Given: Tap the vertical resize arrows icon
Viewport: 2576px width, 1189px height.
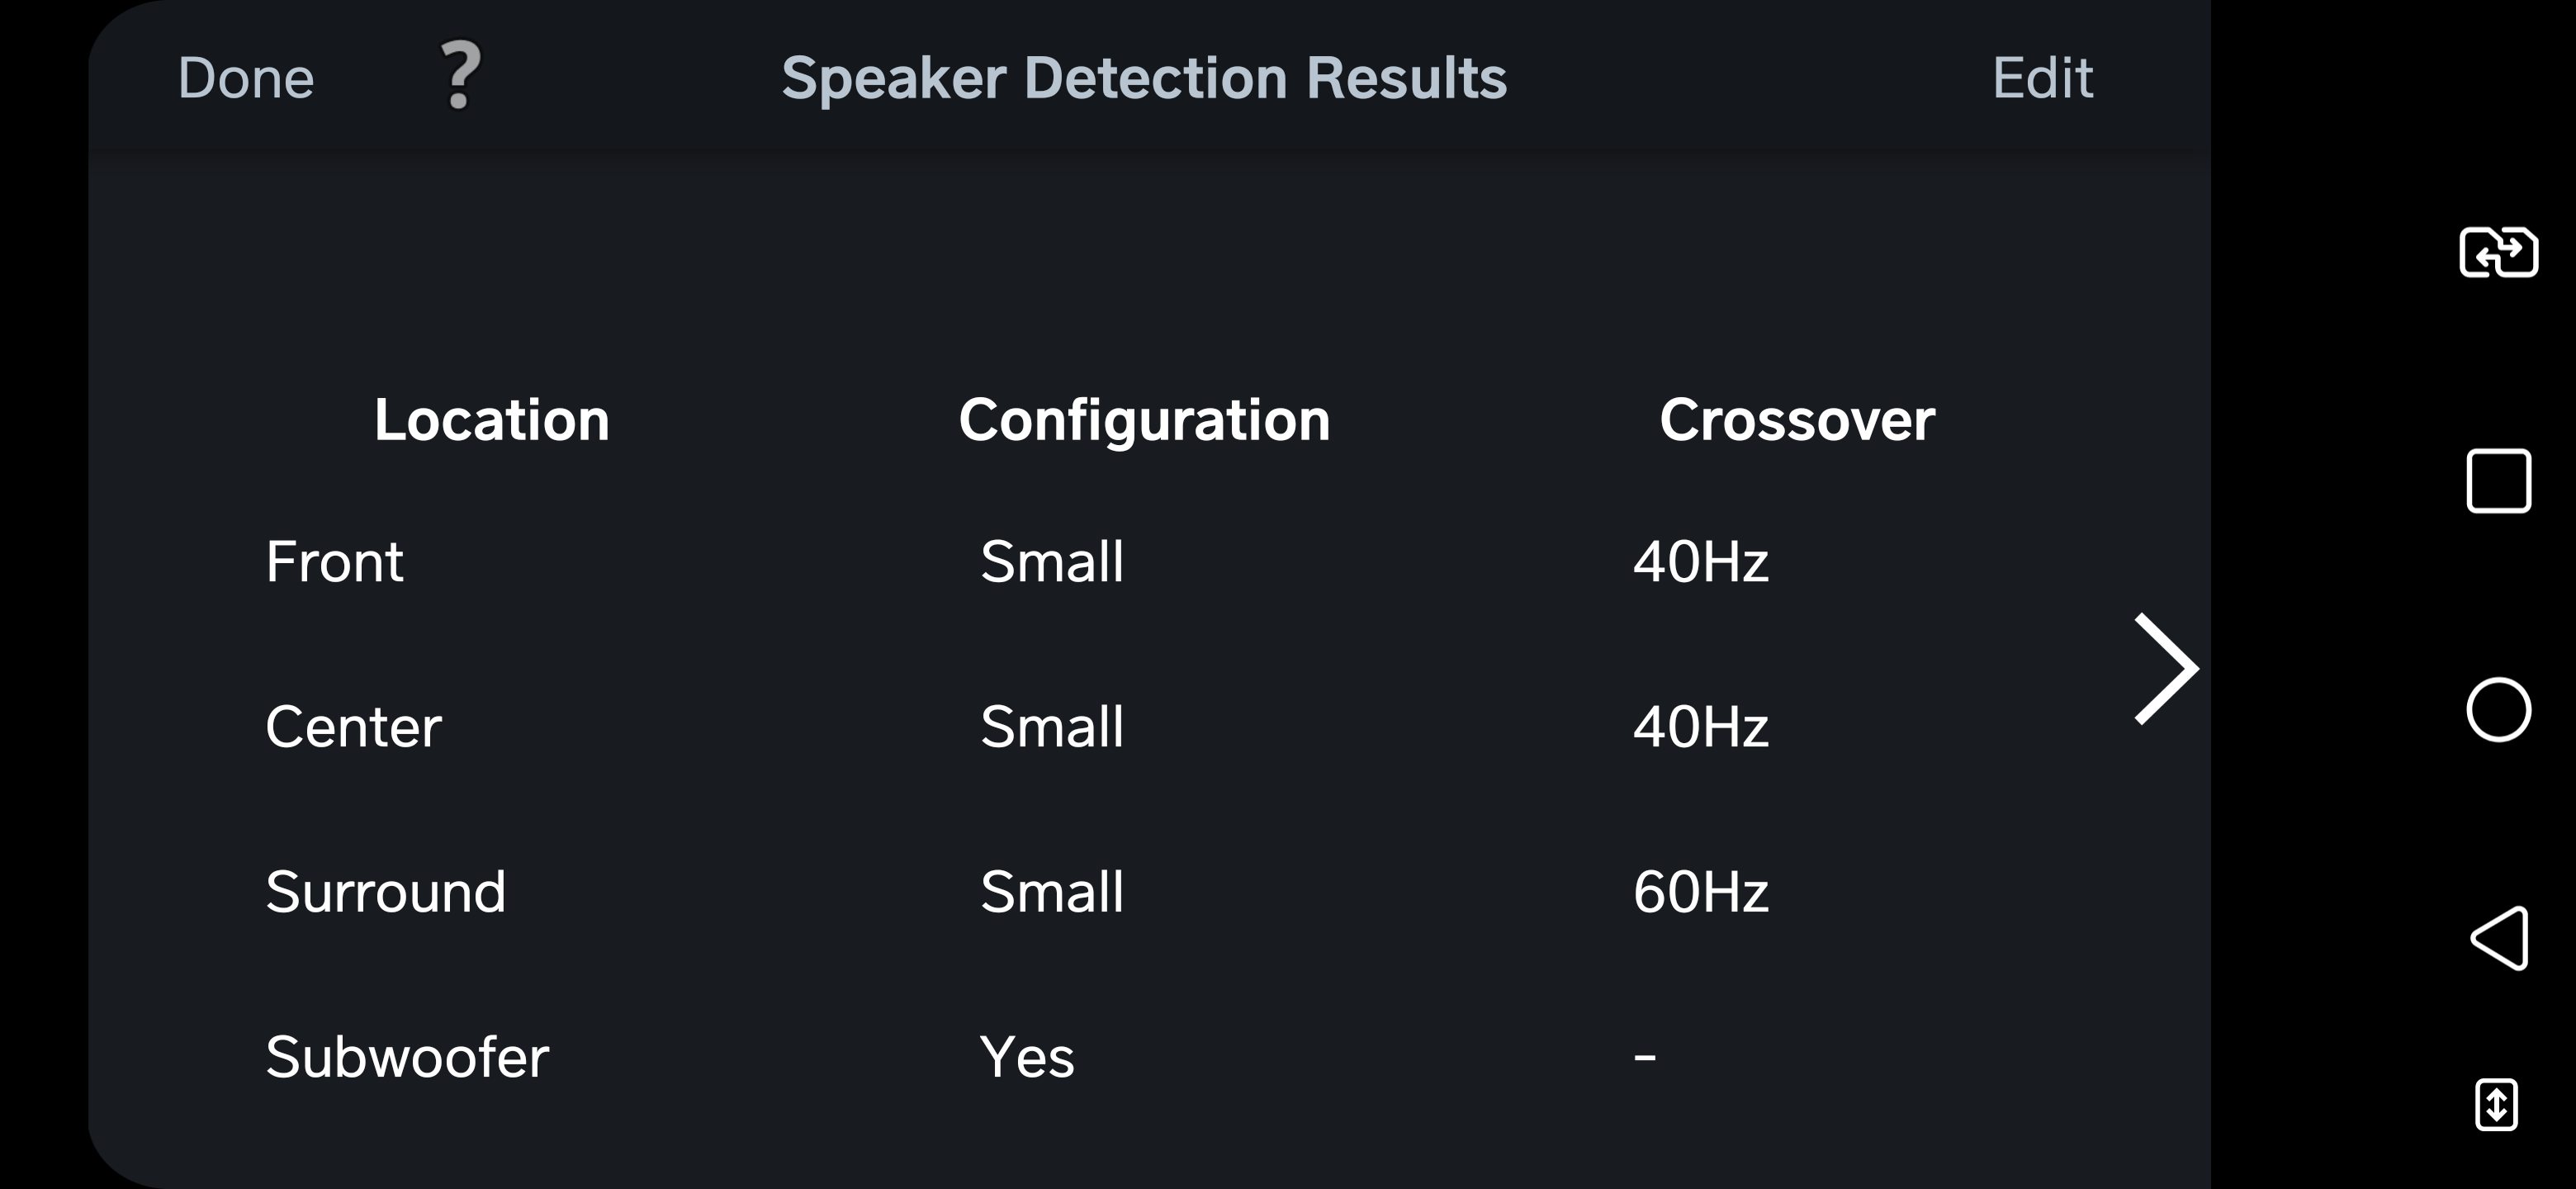Looking at the screenshot, I should coord(2496,1105).
